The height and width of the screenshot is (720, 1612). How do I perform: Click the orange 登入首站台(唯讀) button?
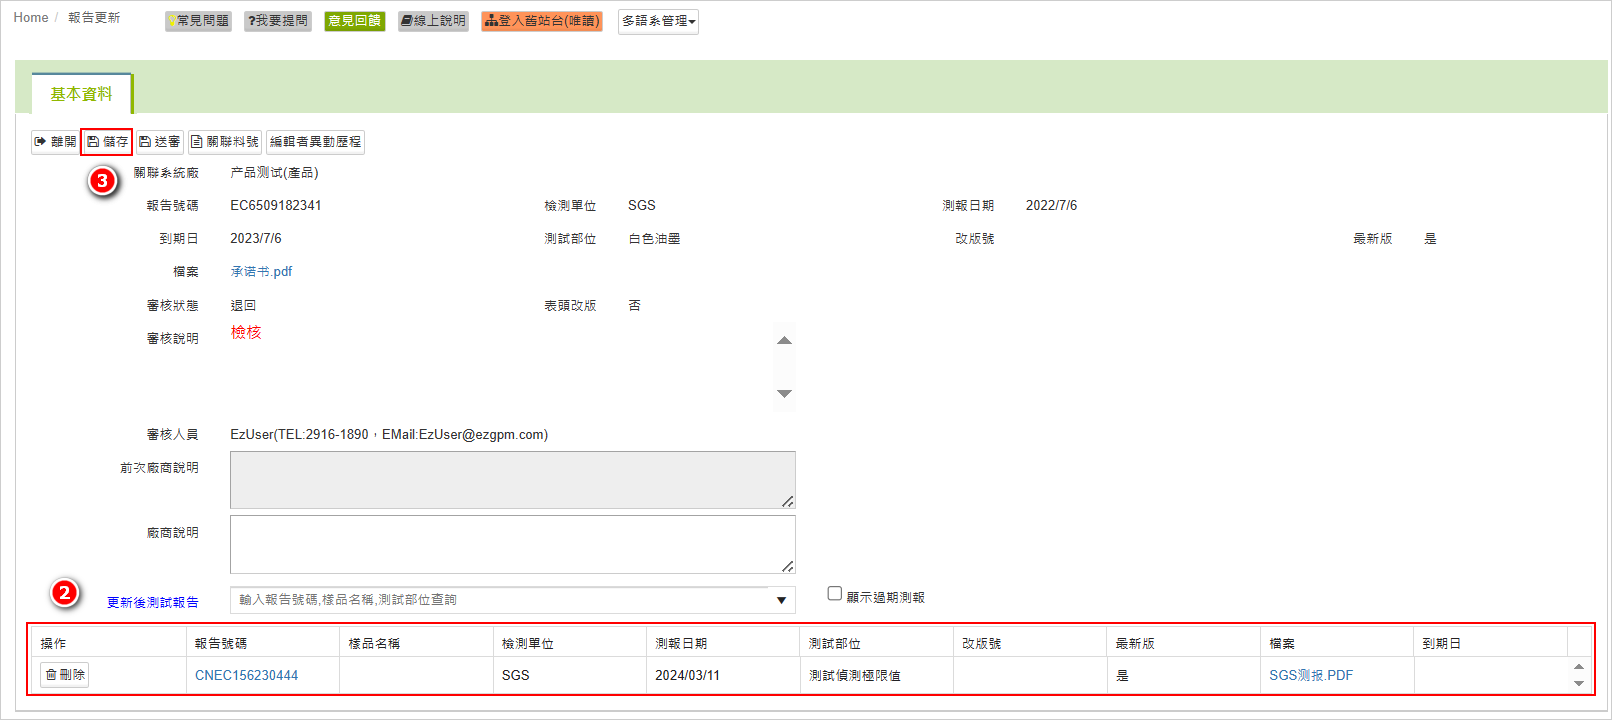[542, 21]
